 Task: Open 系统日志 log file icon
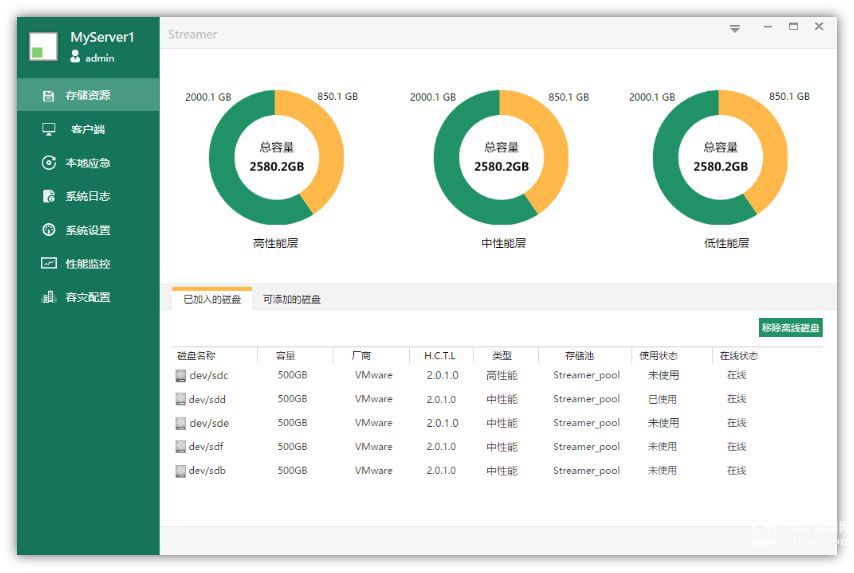48,197
